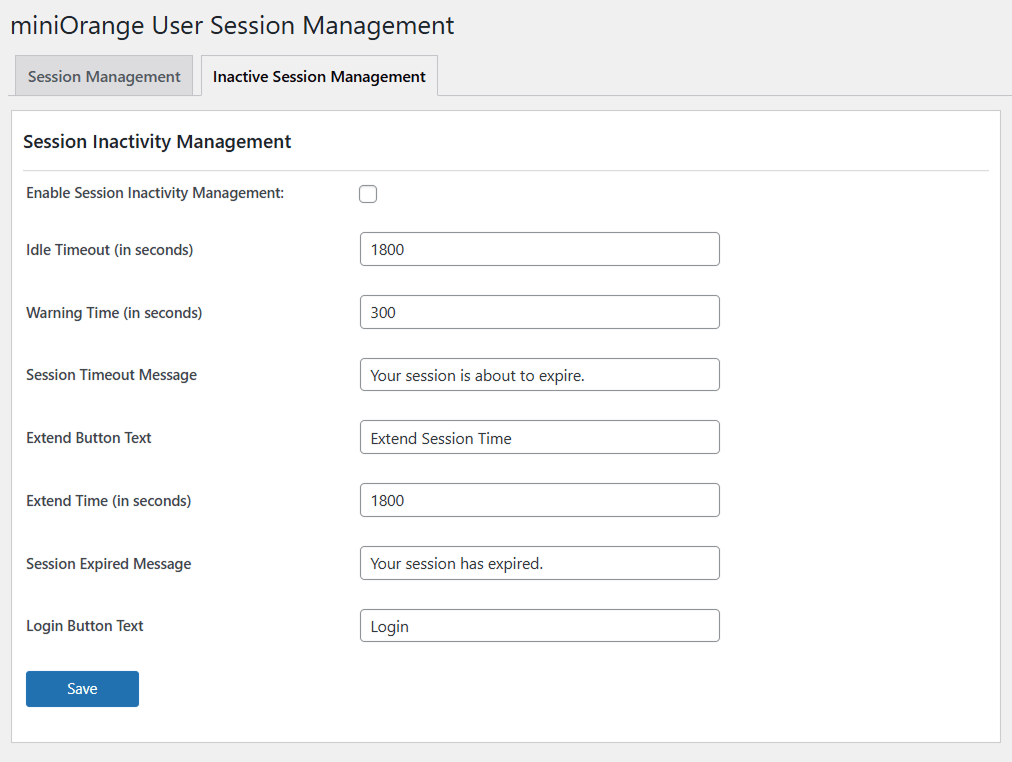The image size is (1012, 762).
Task: Click the Enable Session Inactivity Management label
Action: point(155,193)
